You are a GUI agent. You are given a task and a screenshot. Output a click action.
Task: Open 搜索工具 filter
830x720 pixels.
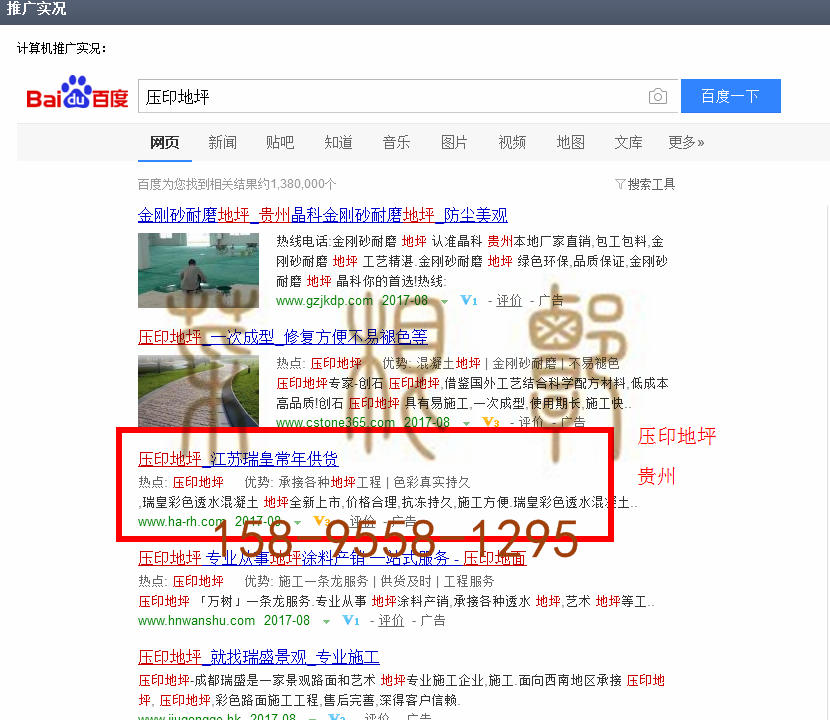tap(646, 184)
